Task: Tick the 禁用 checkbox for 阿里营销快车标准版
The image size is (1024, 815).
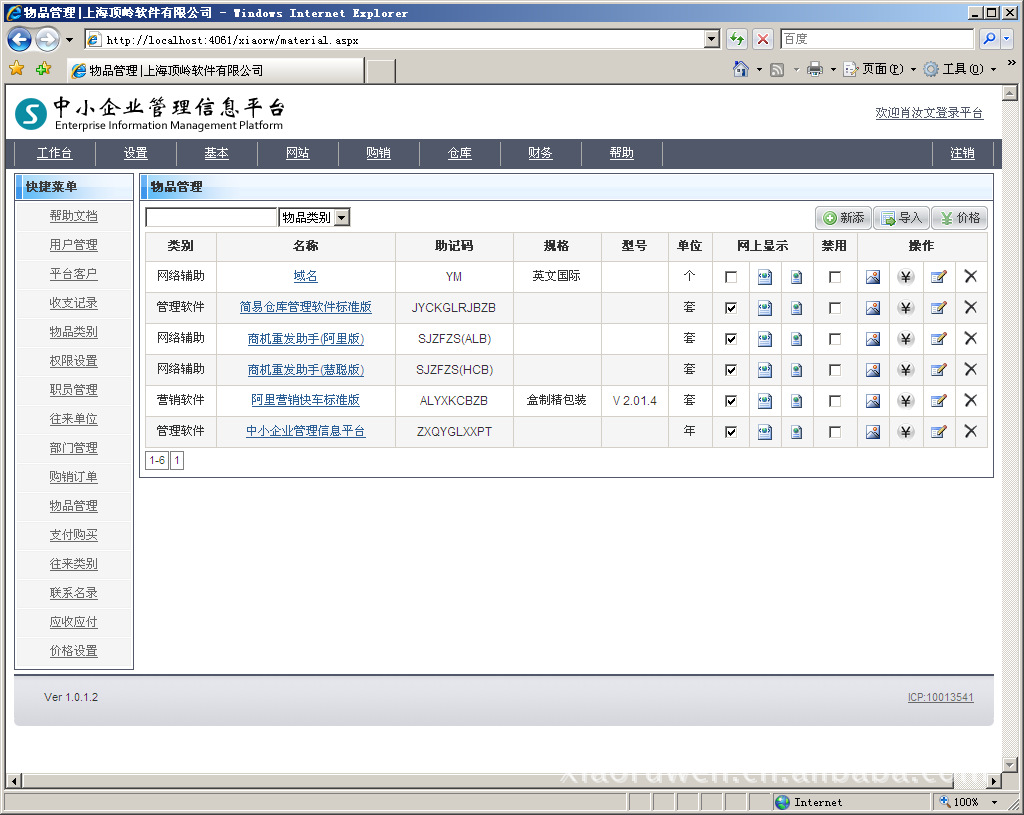Action: (834, 401)
